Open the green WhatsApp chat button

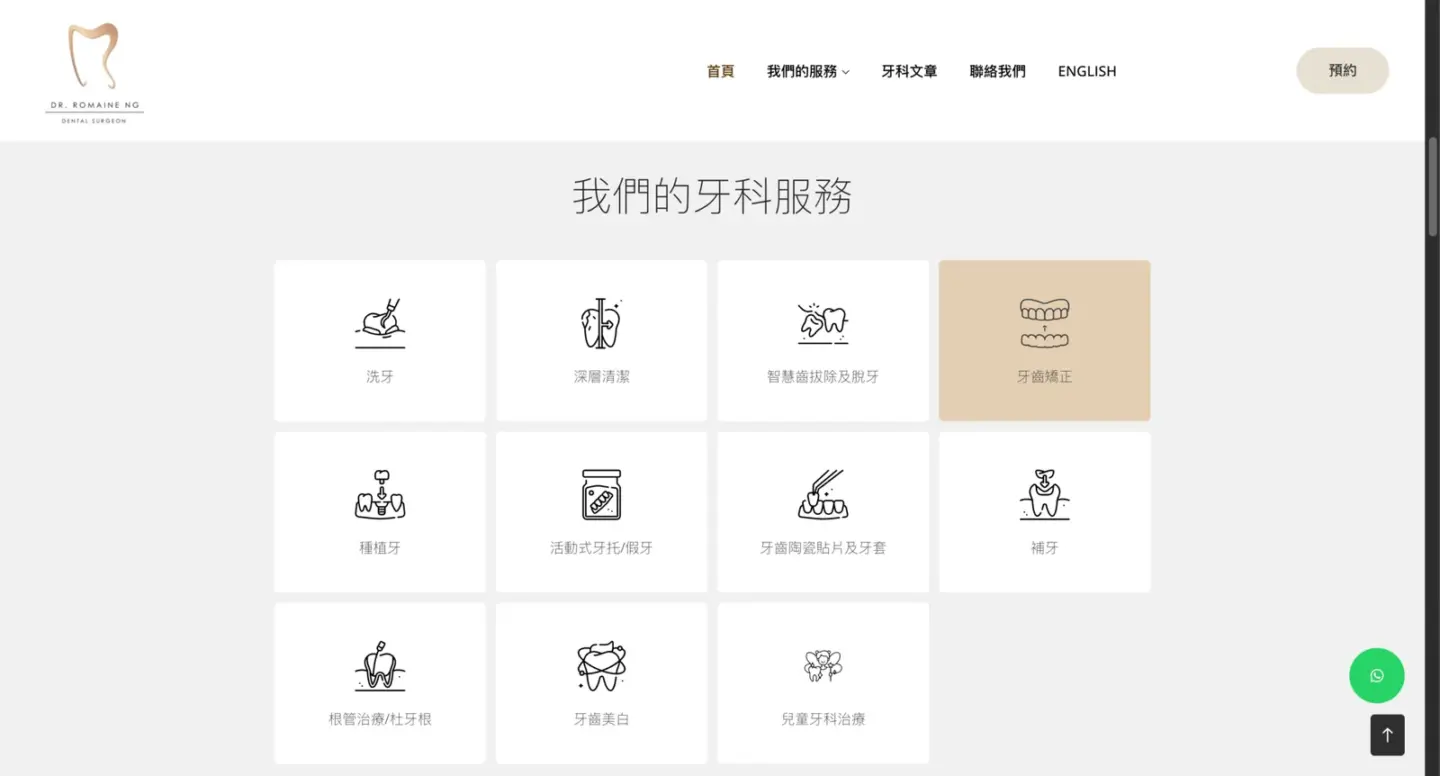1376,676
